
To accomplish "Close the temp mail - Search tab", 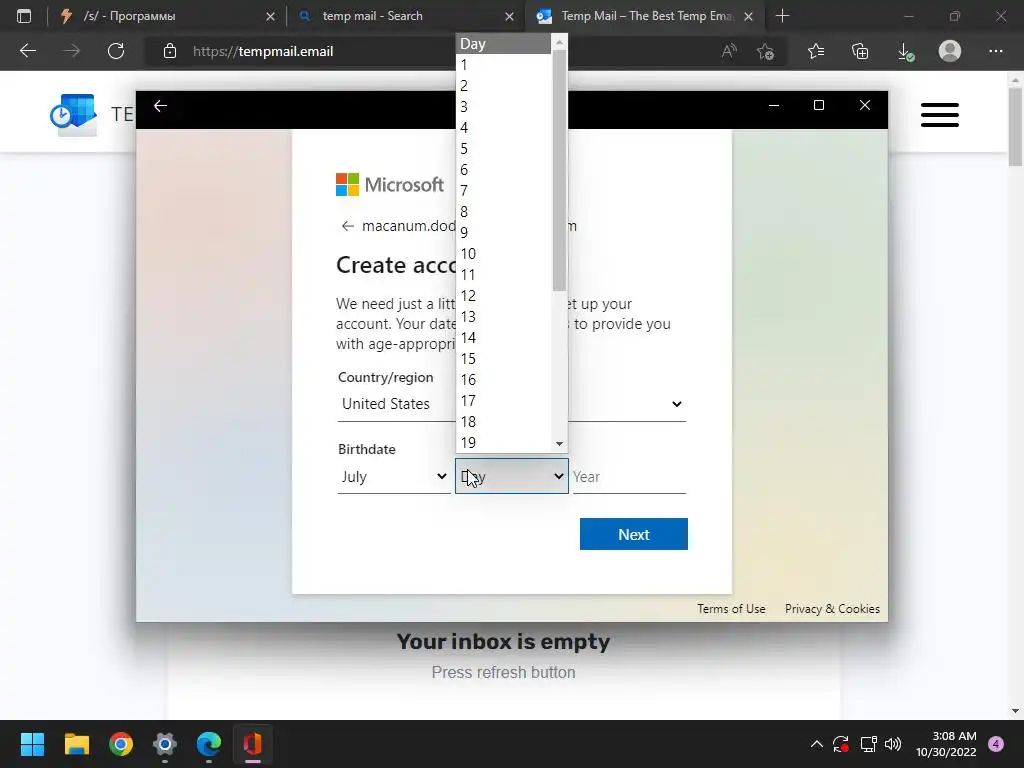I will pos(509,16).
